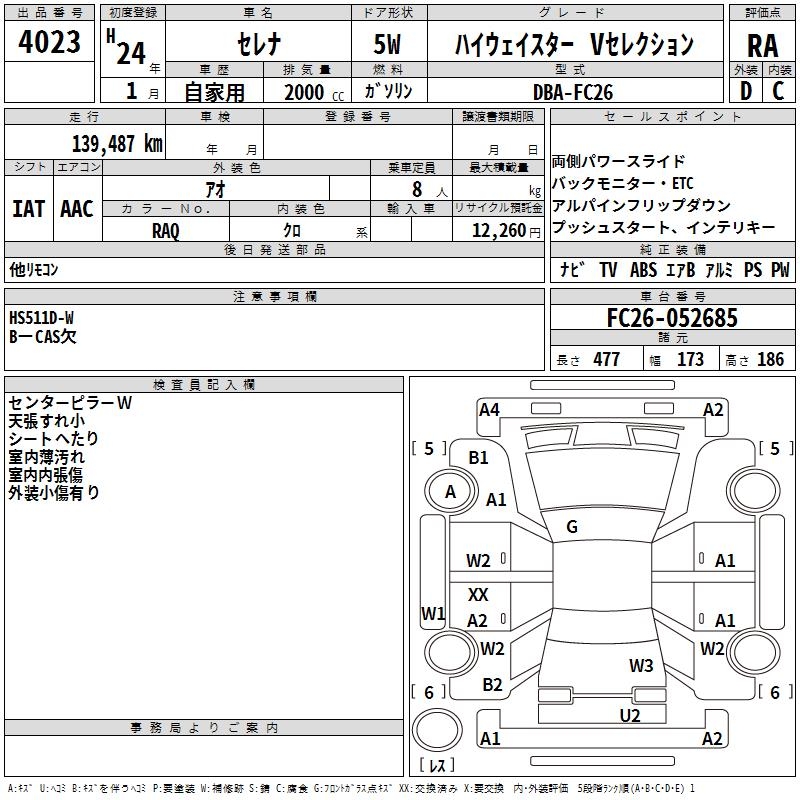The width and height of the screenshot is (800, 800).
Task: Click the note B-CAS欠
Action: 43,336
